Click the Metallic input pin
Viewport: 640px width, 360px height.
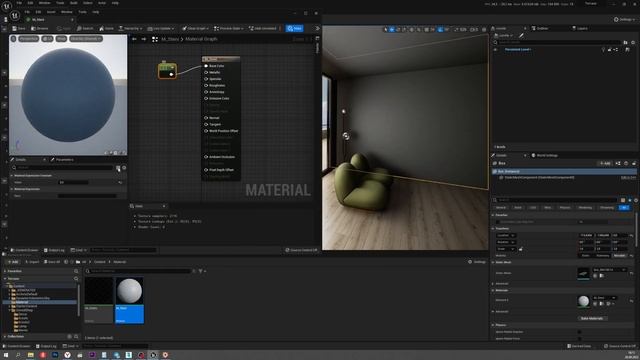(x=206, y=72)
